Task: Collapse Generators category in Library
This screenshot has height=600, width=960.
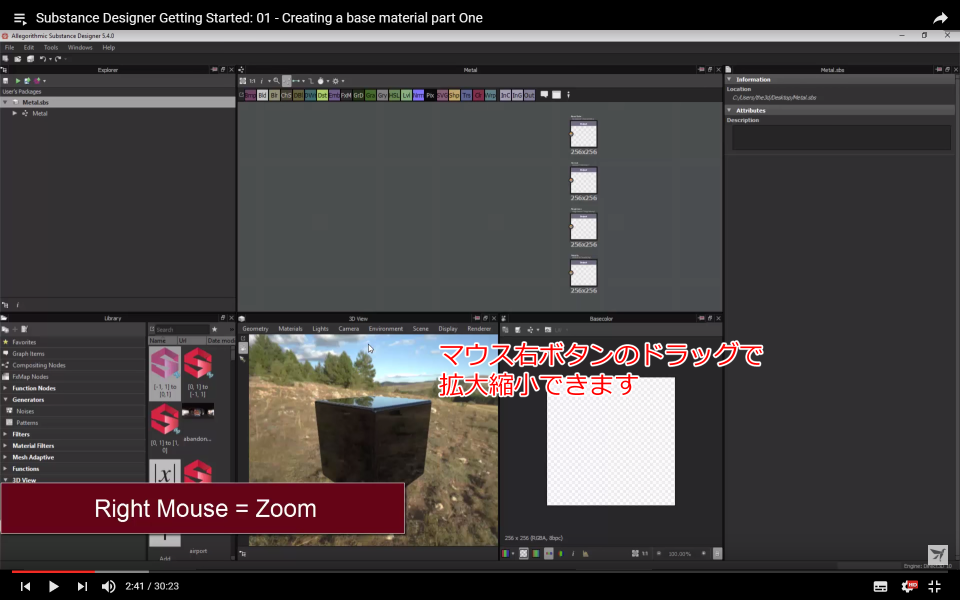Action: 6,400
